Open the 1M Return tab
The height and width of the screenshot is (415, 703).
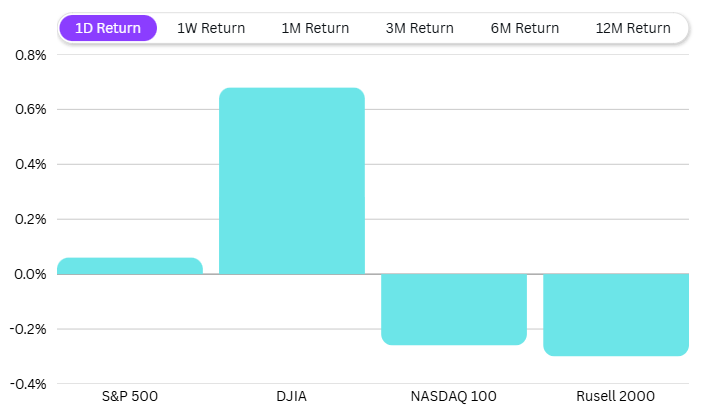315,28
